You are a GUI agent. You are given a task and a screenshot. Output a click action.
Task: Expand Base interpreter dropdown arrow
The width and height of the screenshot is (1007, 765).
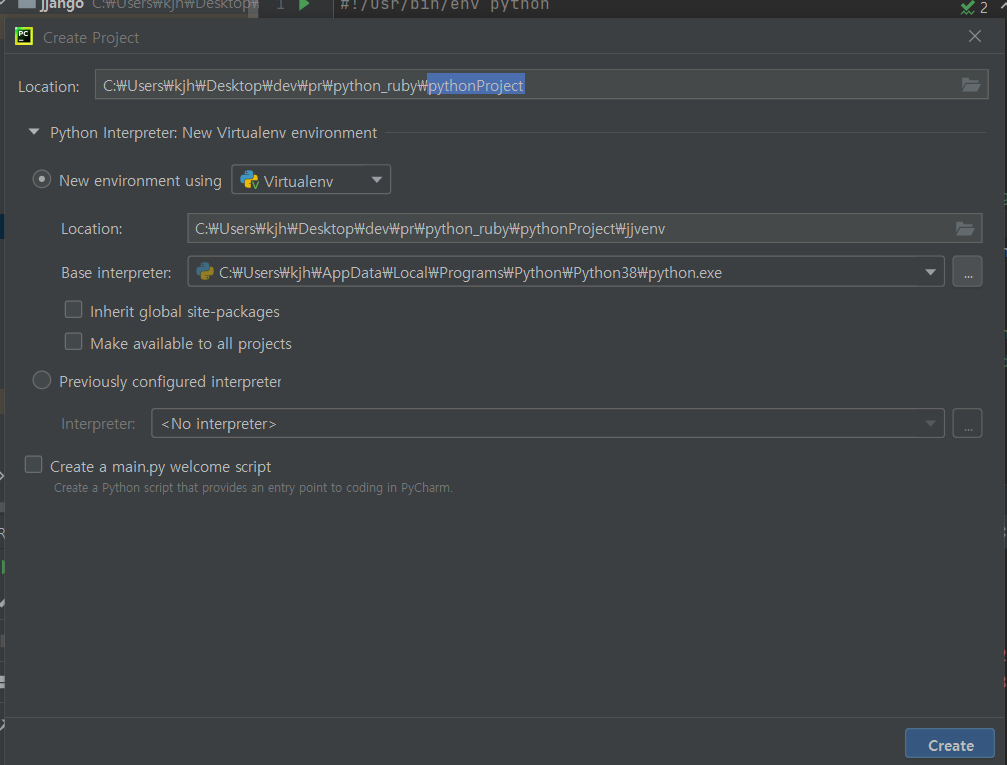[x=930, y=272]
